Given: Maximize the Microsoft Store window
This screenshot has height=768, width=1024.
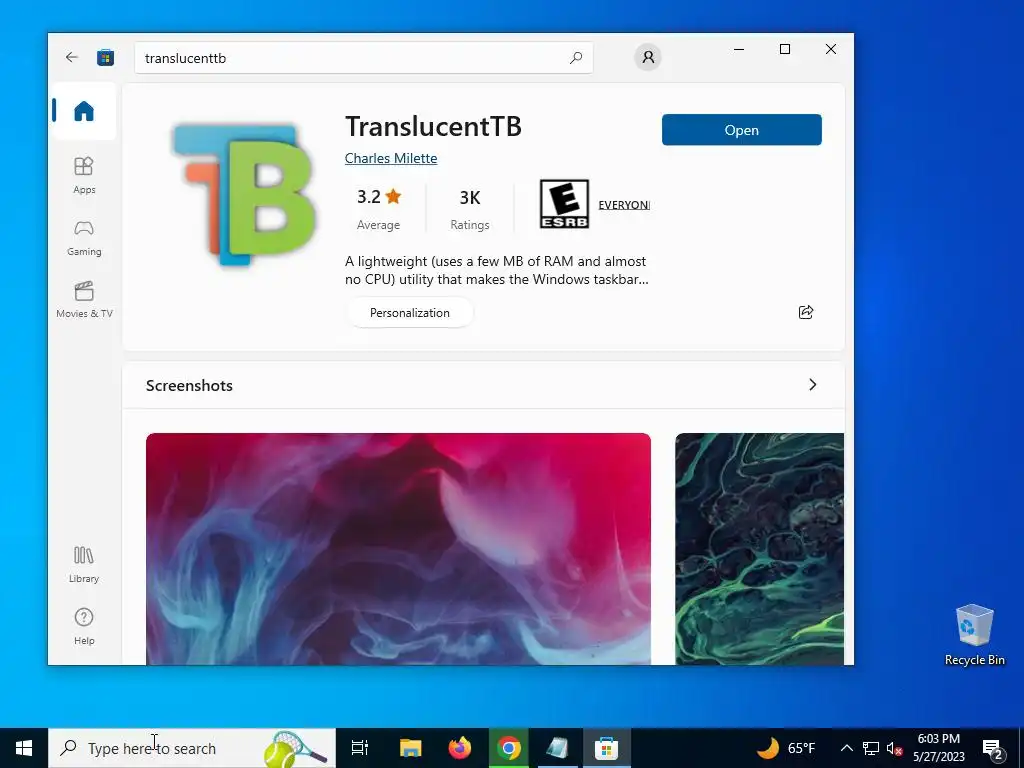Looking at the screenshot, I should pyautogui.click(x=785, y=49).
